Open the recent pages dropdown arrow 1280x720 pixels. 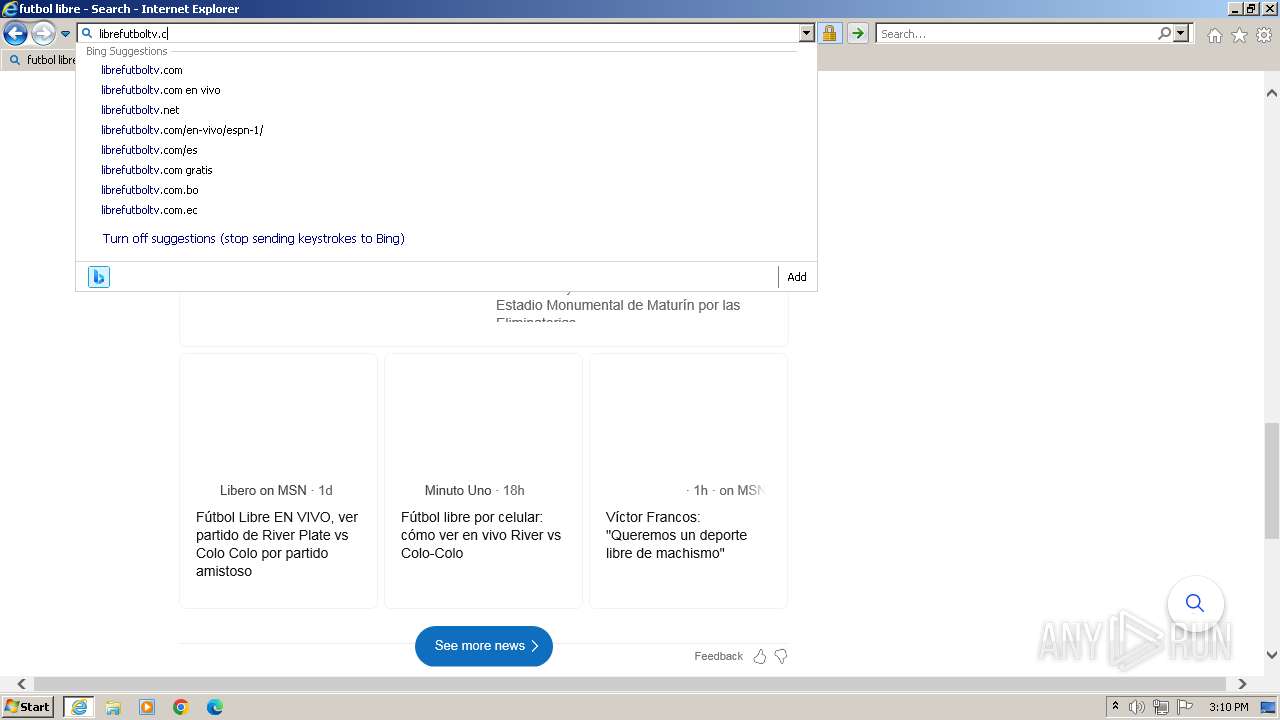65,34
